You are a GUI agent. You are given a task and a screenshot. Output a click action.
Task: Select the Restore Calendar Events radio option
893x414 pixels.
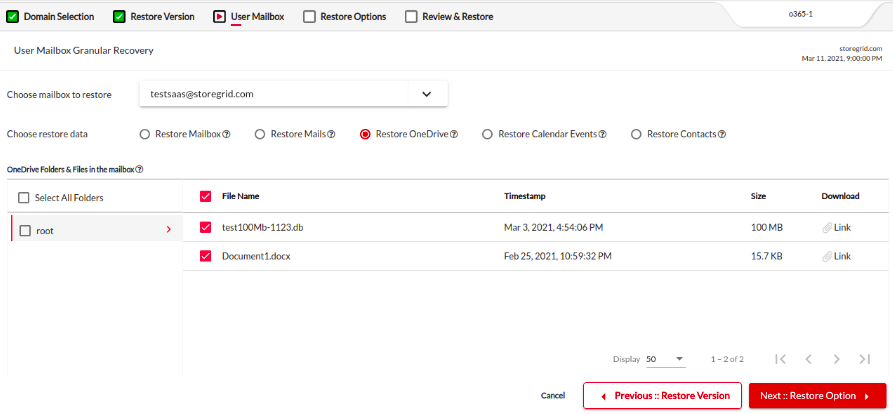coord(487,134)
